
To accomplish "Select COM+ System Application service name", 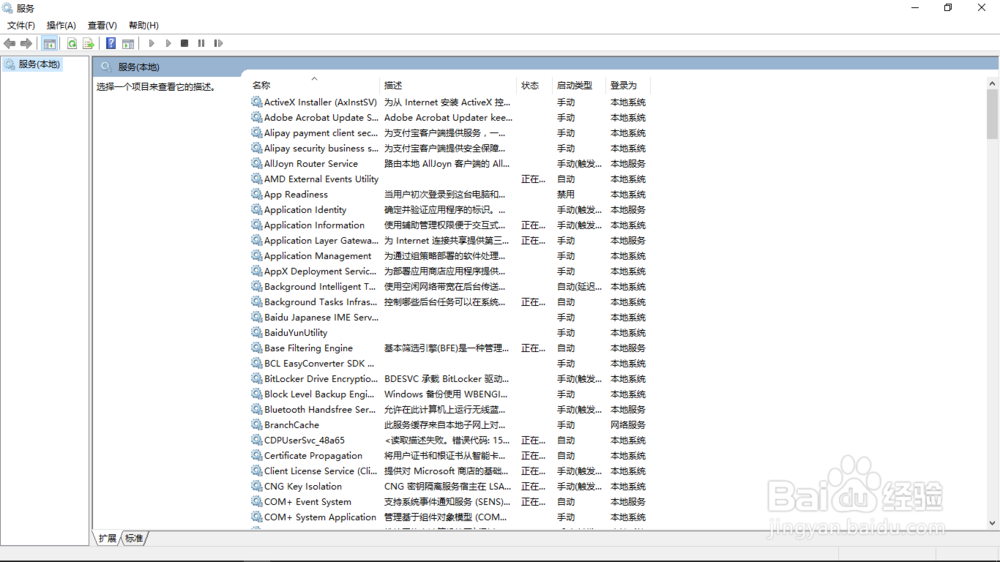I will pyautogui.click(x=320, y=517).
